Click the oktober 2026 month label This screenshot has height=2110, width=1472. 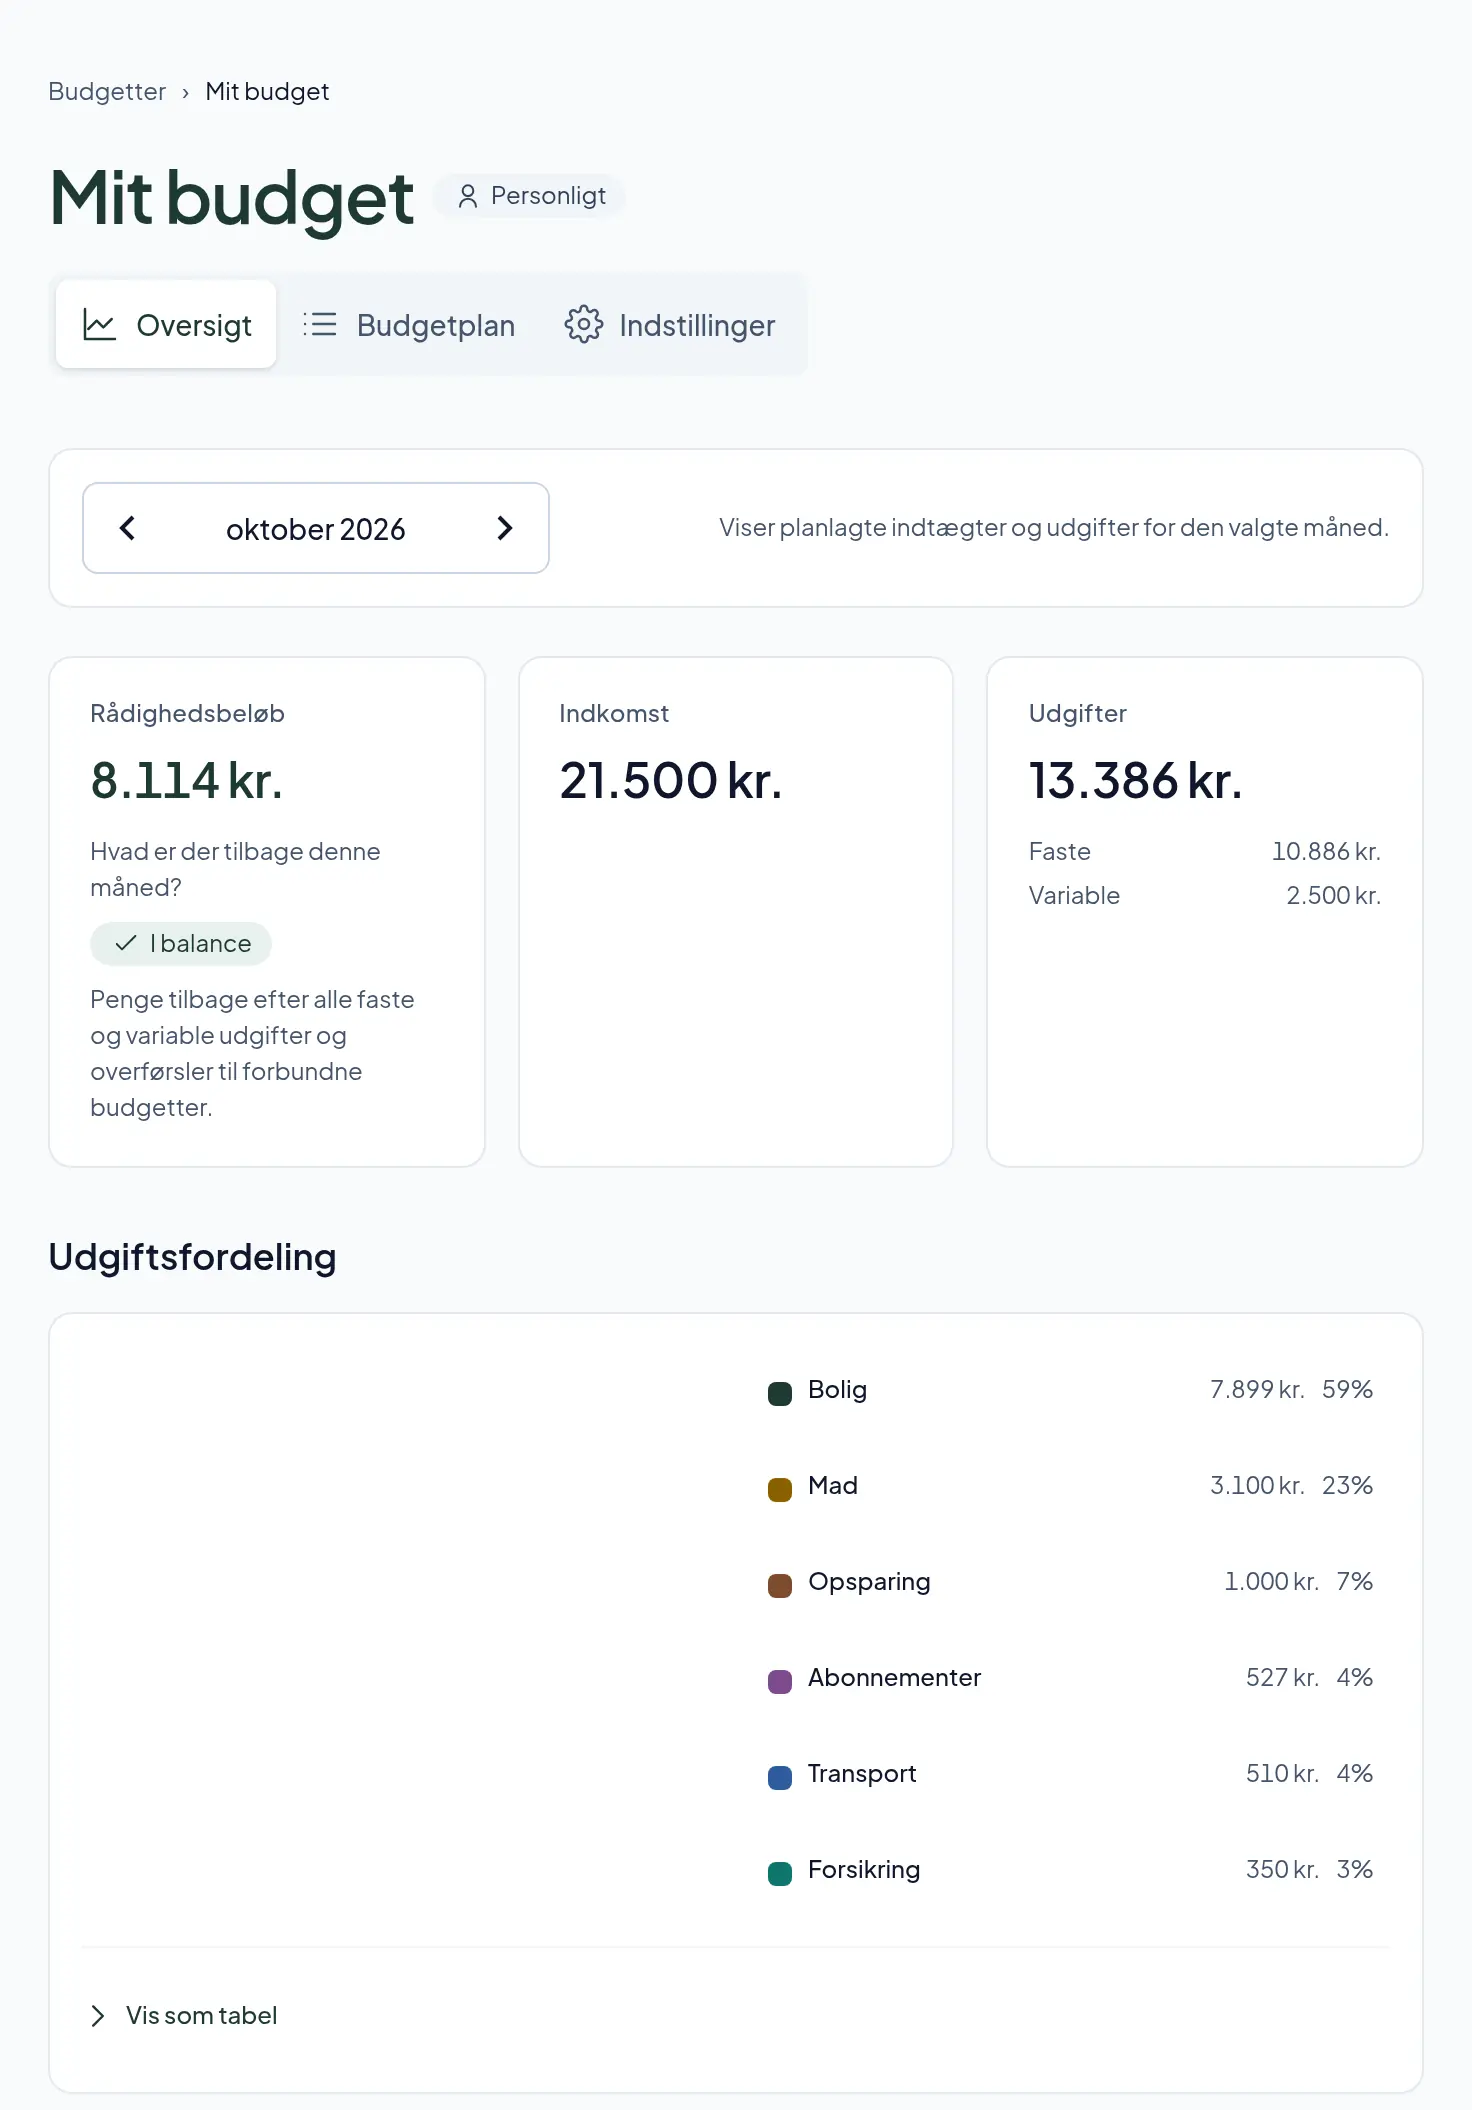click(x=316, y=529)
